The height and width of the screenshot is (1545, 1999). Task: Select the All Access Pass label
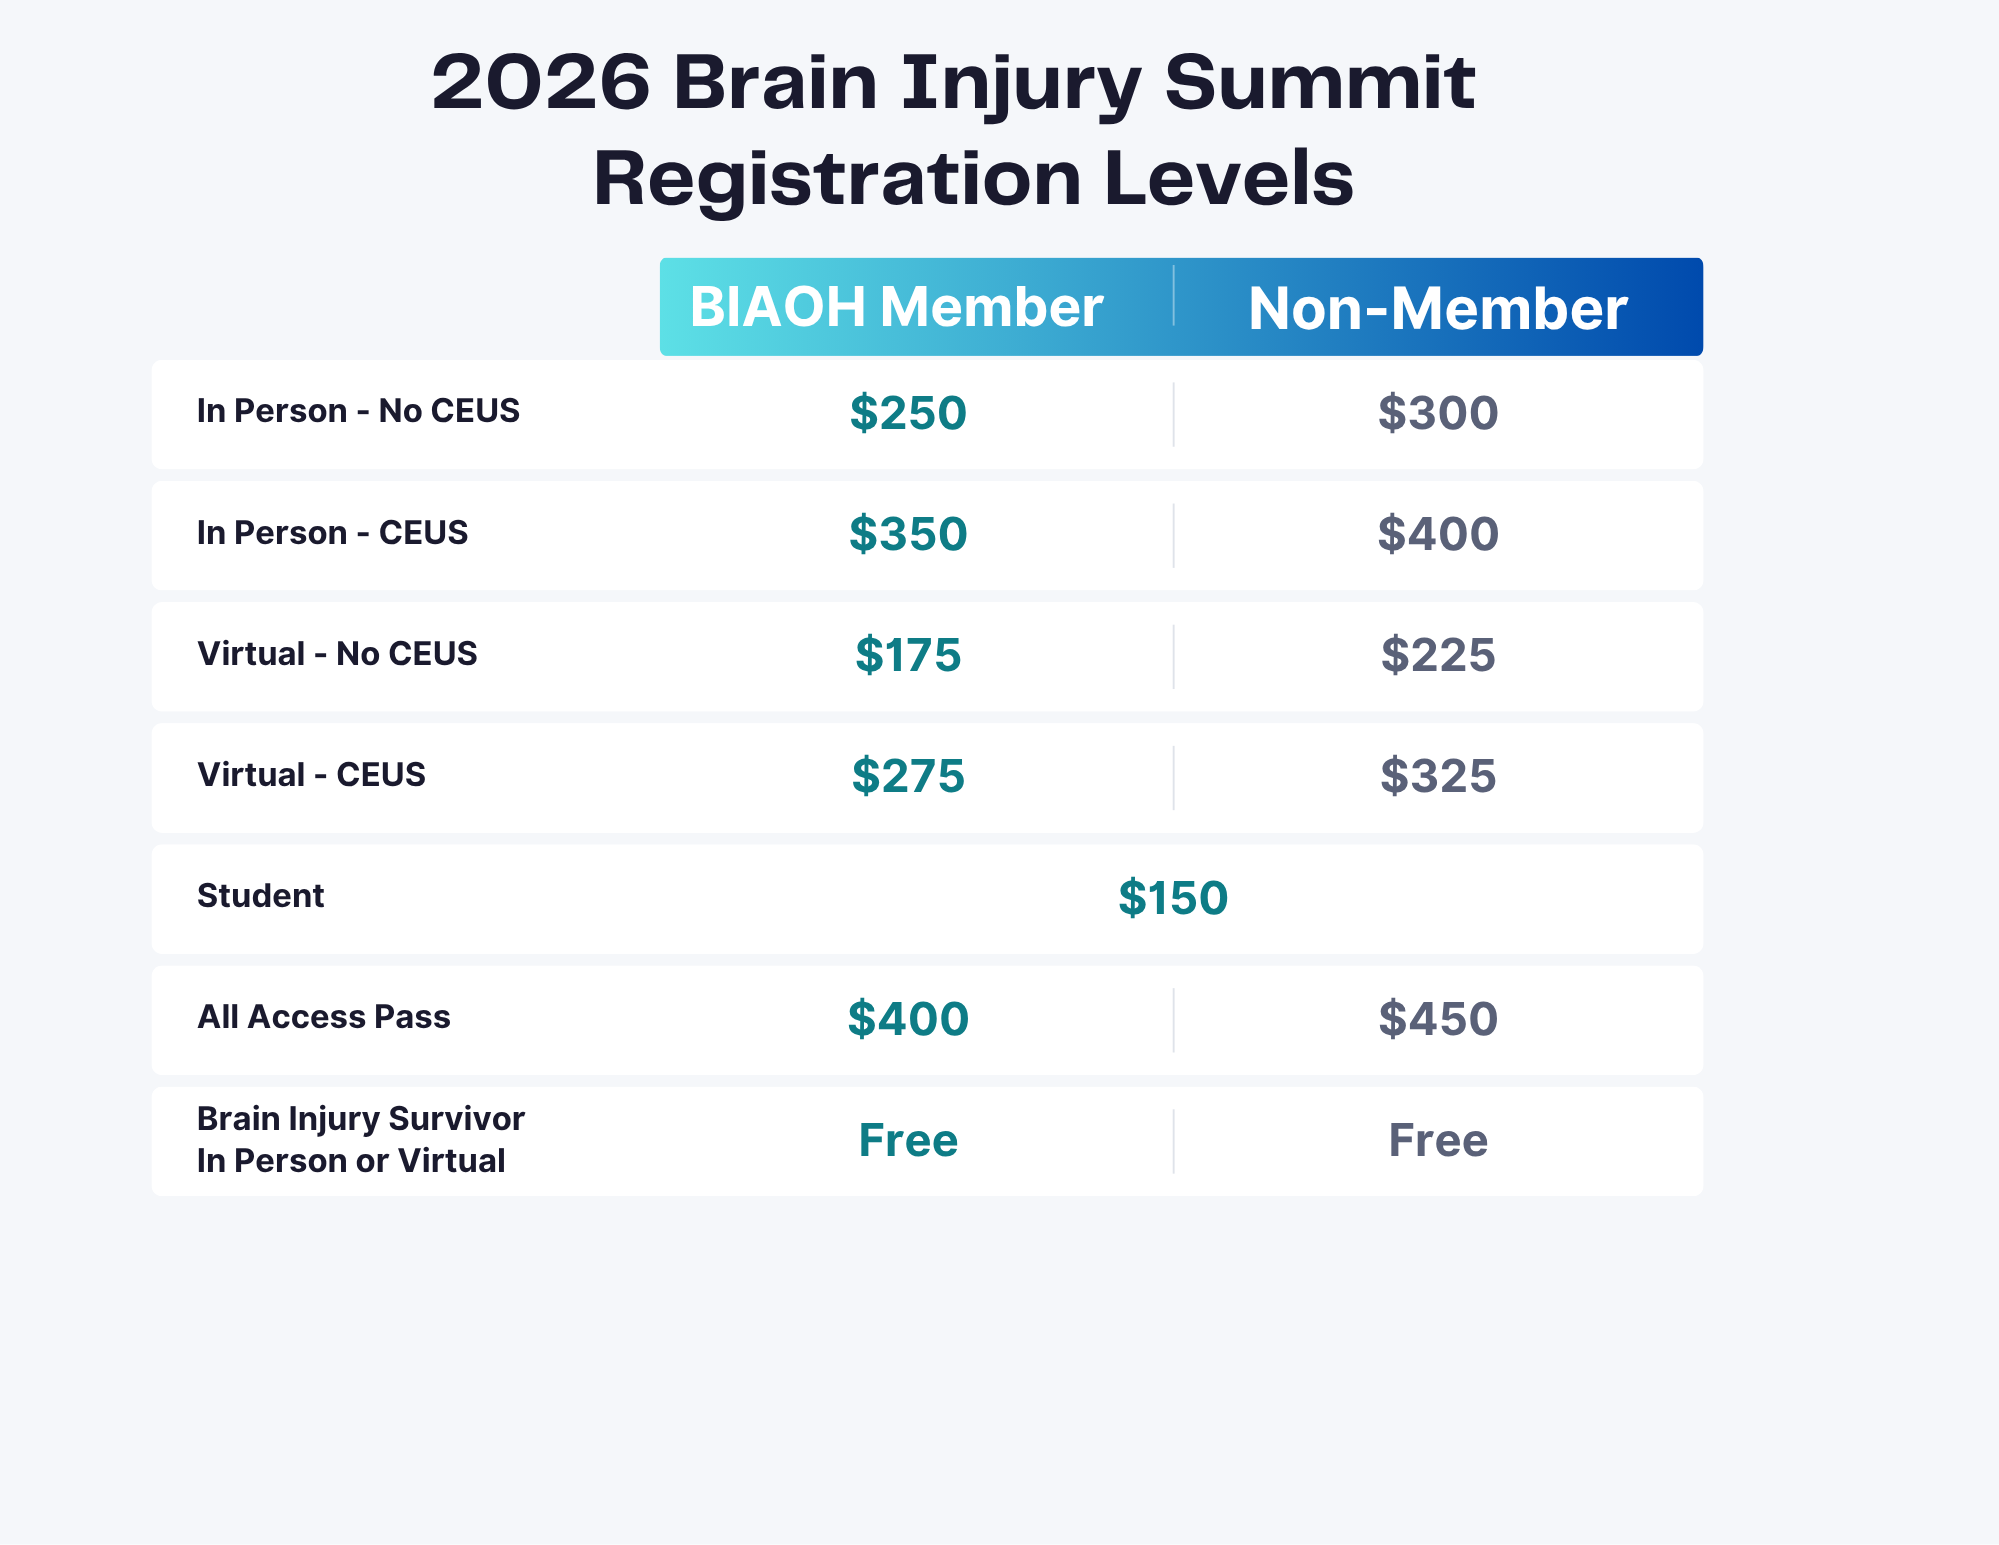click(x=323, y=1017)
